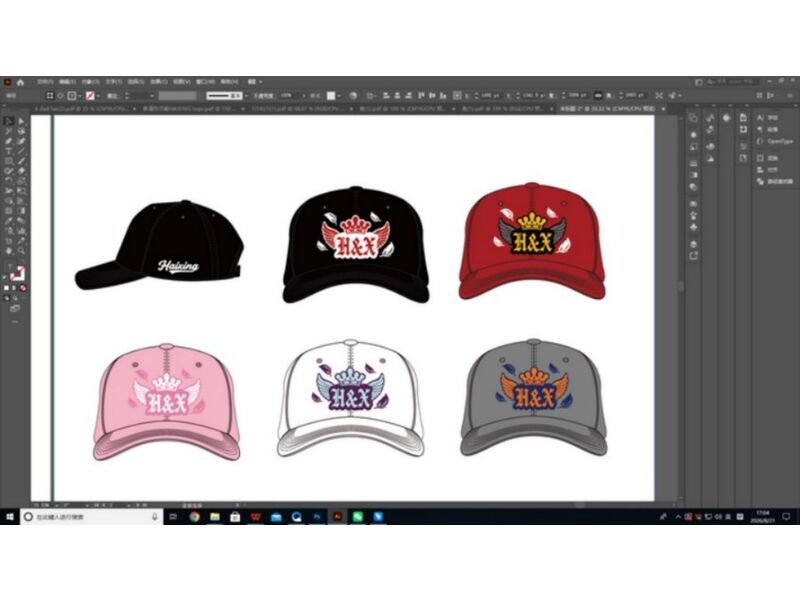Expand the opacity value arrow
Screen dimensions: 800x600
coord(304,95)
